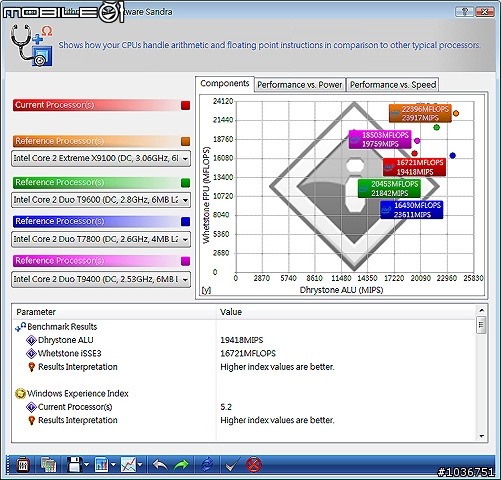
Task: Toggle the green Reference Processor square
Action: 186,183
